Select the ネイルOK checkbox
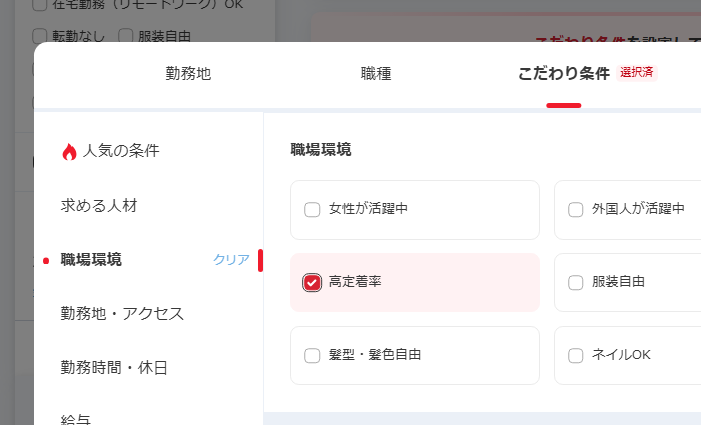The height and width of the screenshot is (425, 701). (x=576, y=355)
